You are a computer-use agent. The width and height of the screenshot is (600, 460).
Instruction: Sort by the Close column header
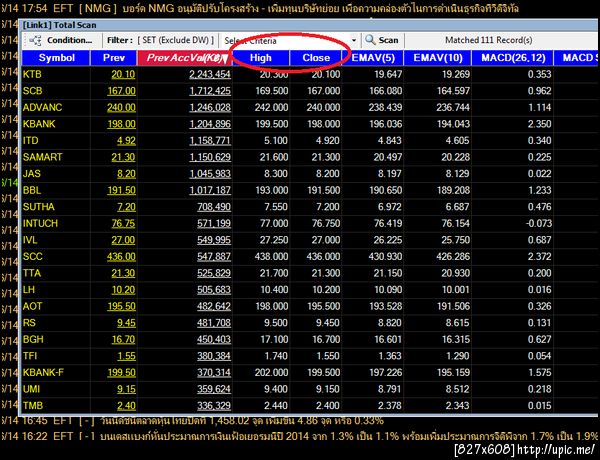pos(316,58)
